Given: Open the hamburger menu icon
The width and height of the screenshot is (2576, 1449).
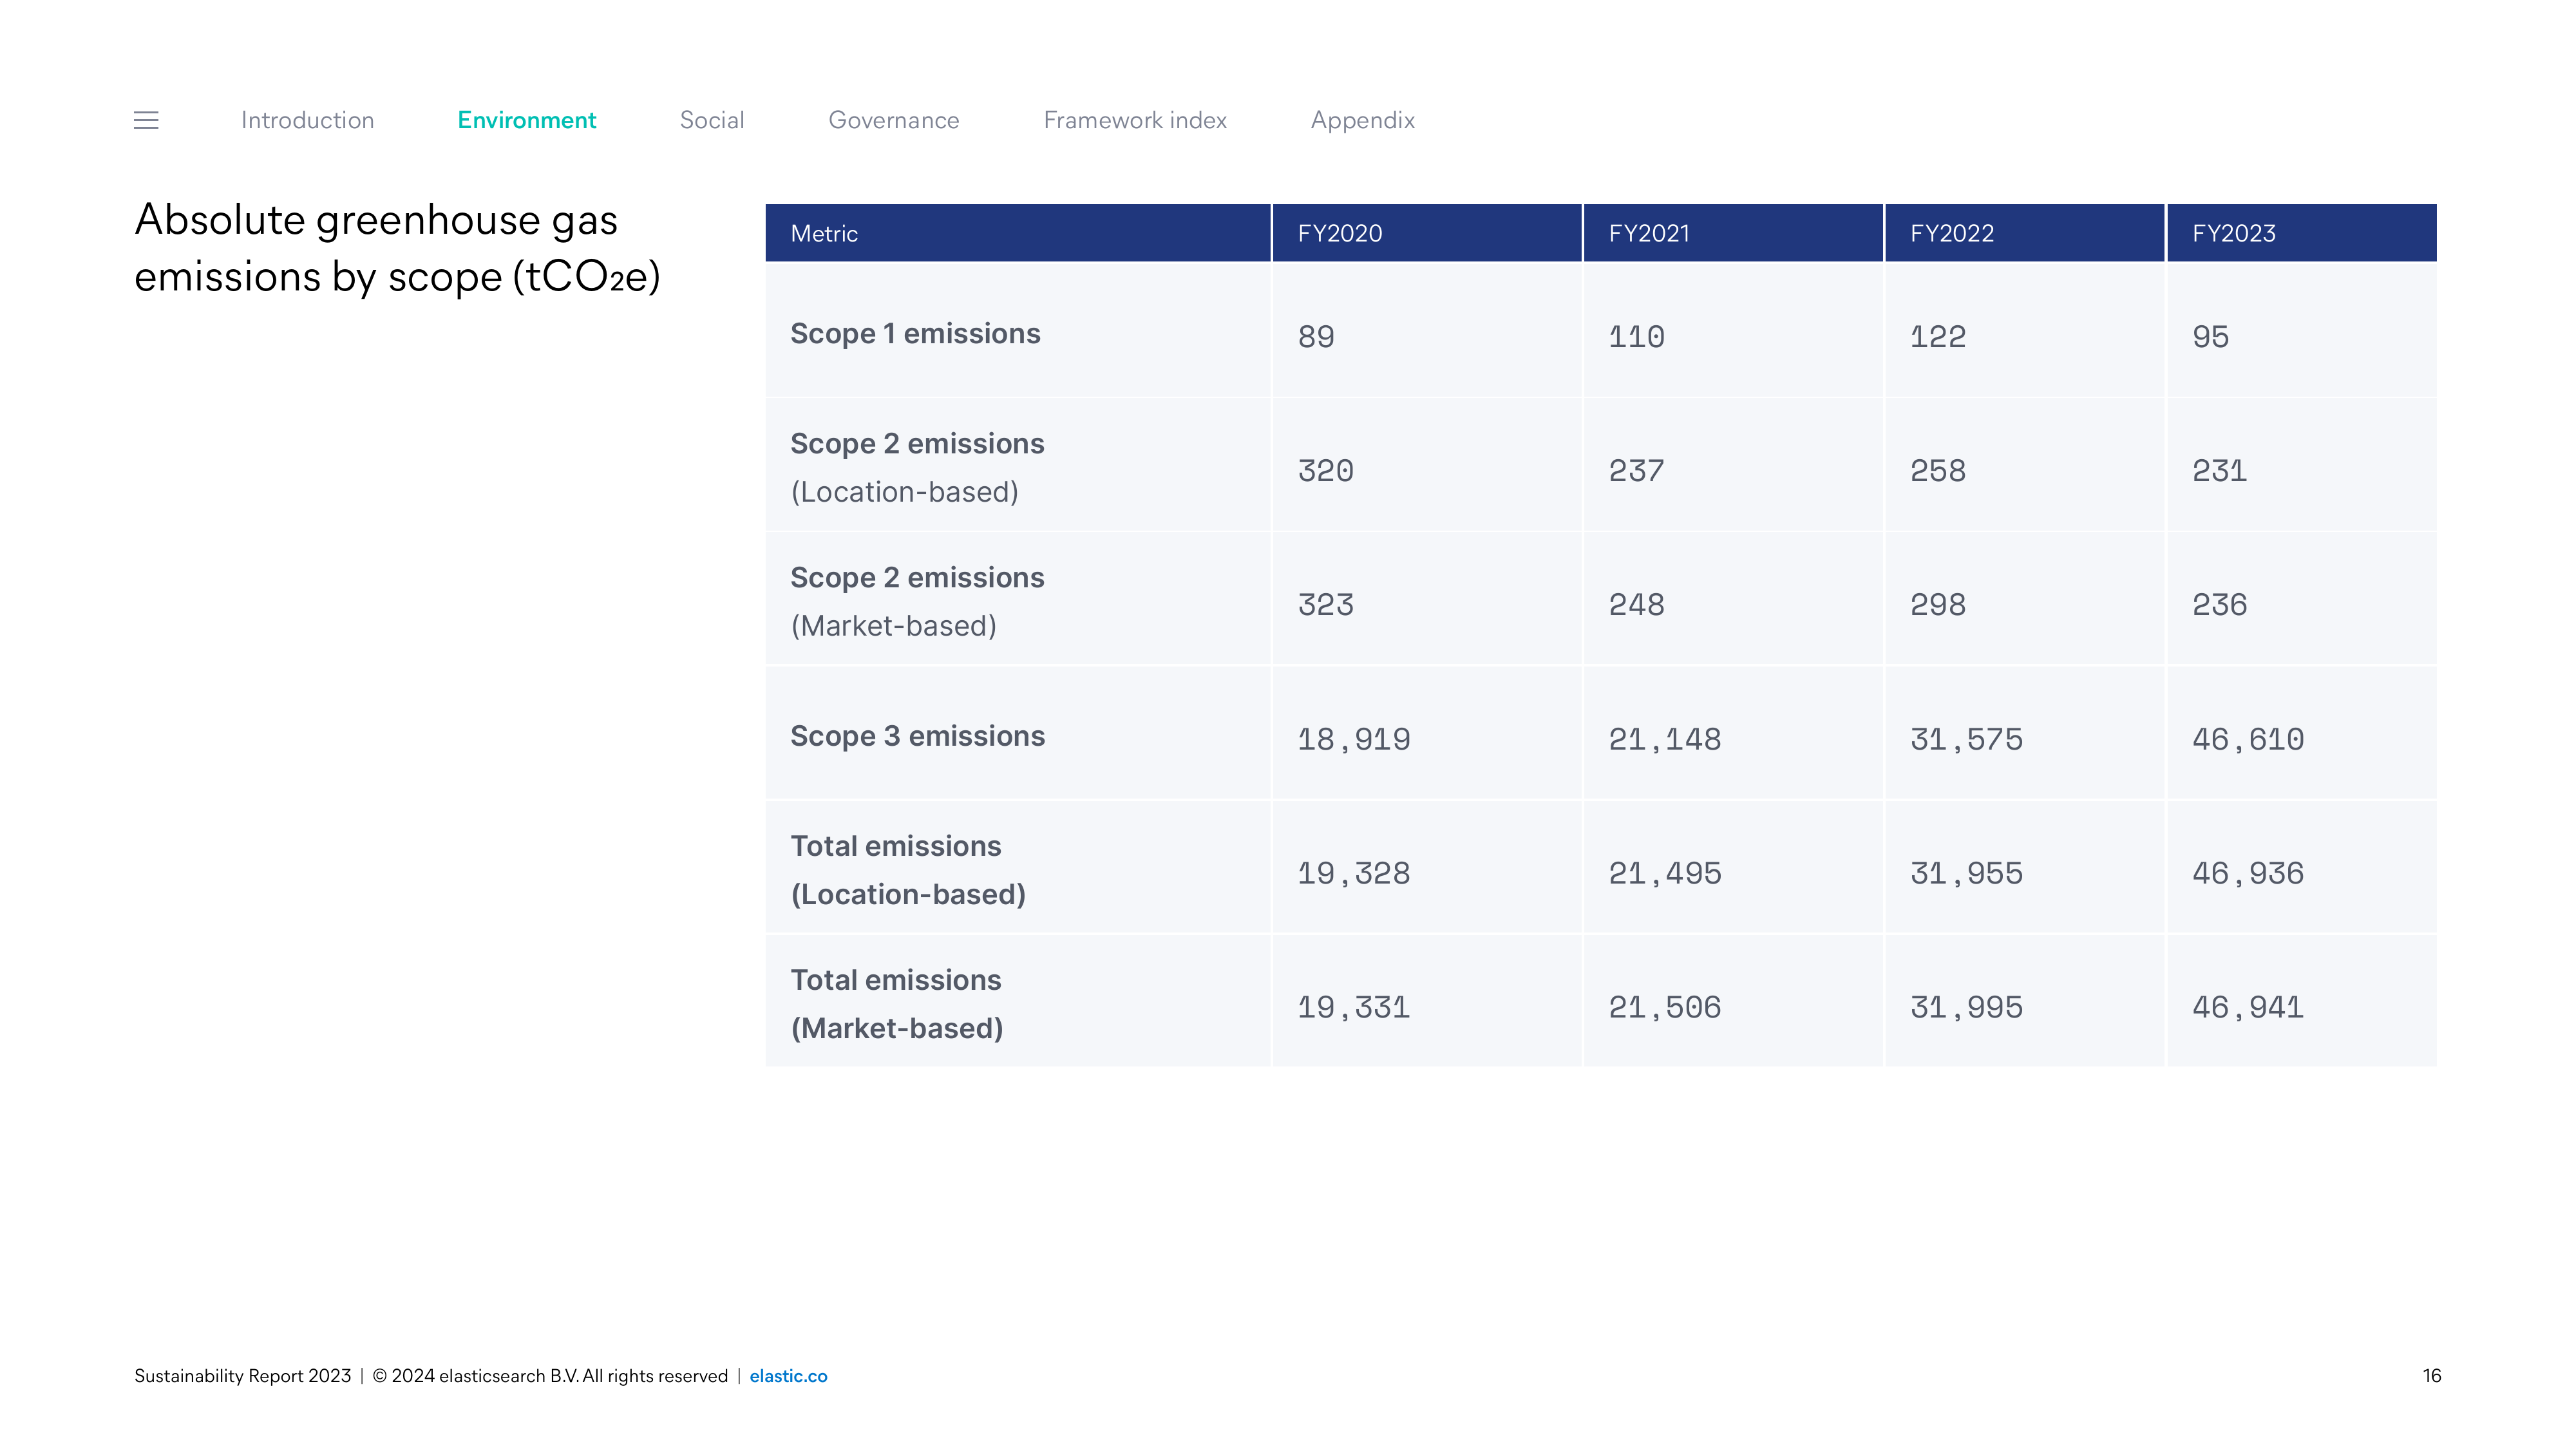Looking at the screenshot, I should (146, 120).
